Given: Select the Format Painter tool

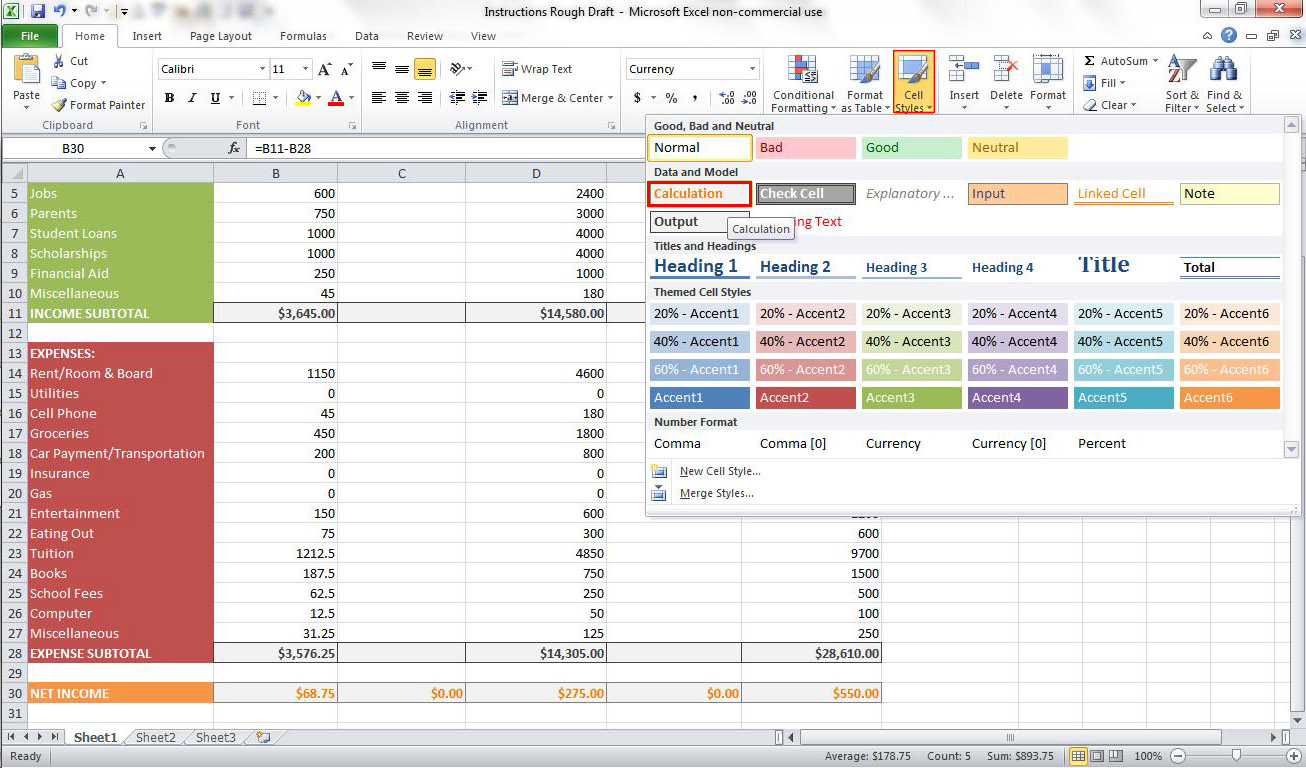Looking at the screenshot, I should (x=98, y=105).
